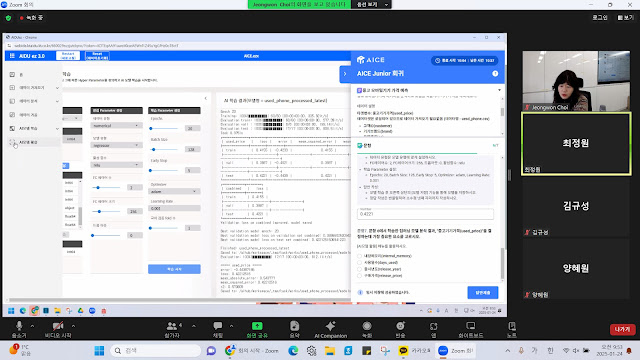Select the internal_memory radio option
This screenshot has height=360, width=640.
360,256
